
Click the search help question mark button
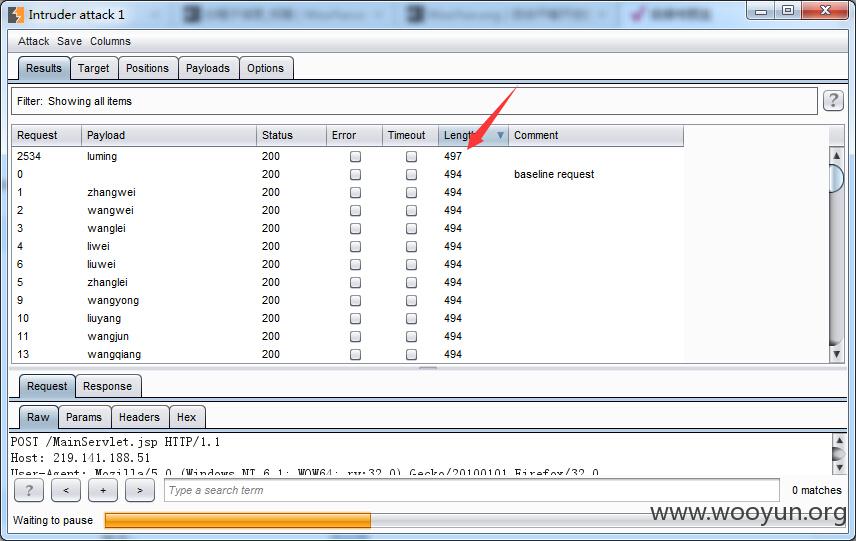click(x=28, y=490)
